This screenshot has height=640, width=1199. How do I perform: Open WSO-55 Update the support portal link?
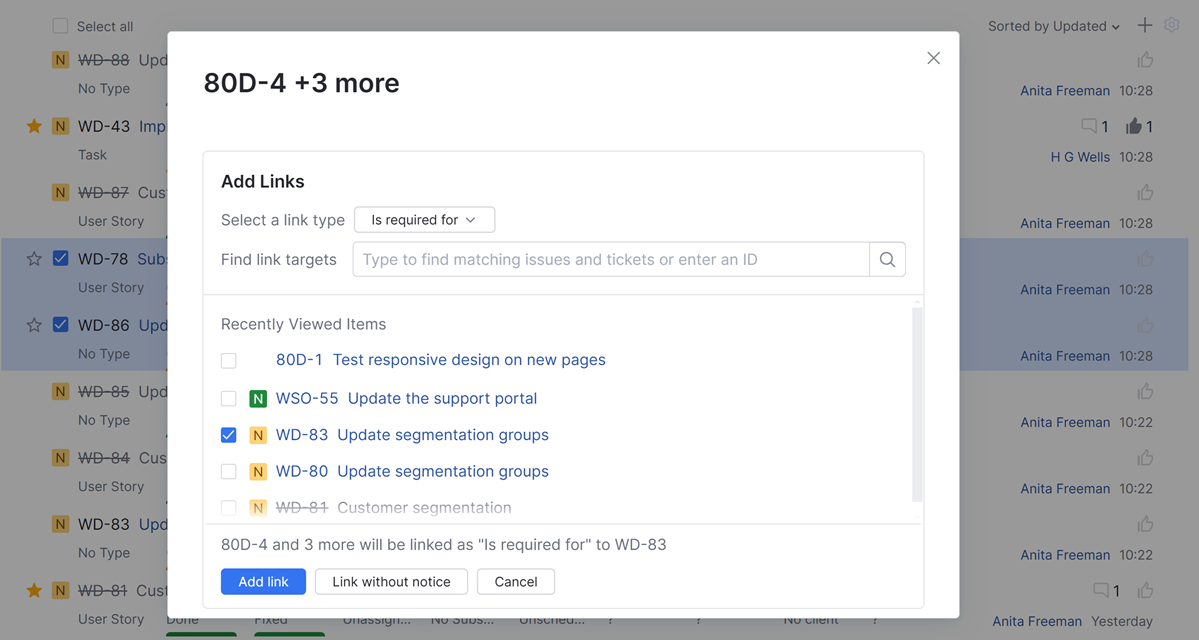[406, 398]
